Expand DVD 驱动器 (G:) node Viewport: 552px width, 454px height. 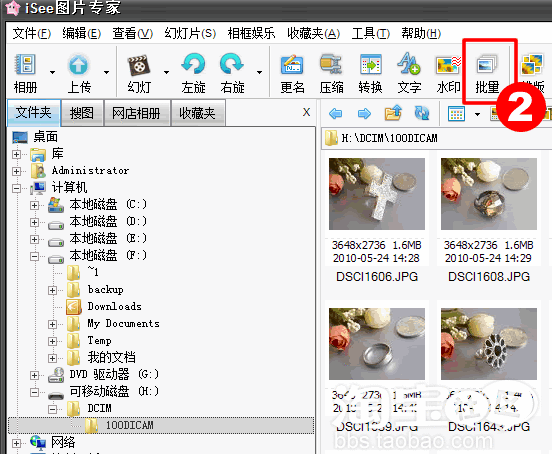34,375
